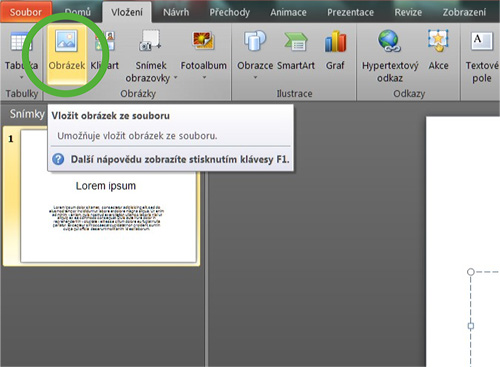This screenshot has height=367, width=500.
Task: Go to the Prezentace tab
Action: point(350,12)
